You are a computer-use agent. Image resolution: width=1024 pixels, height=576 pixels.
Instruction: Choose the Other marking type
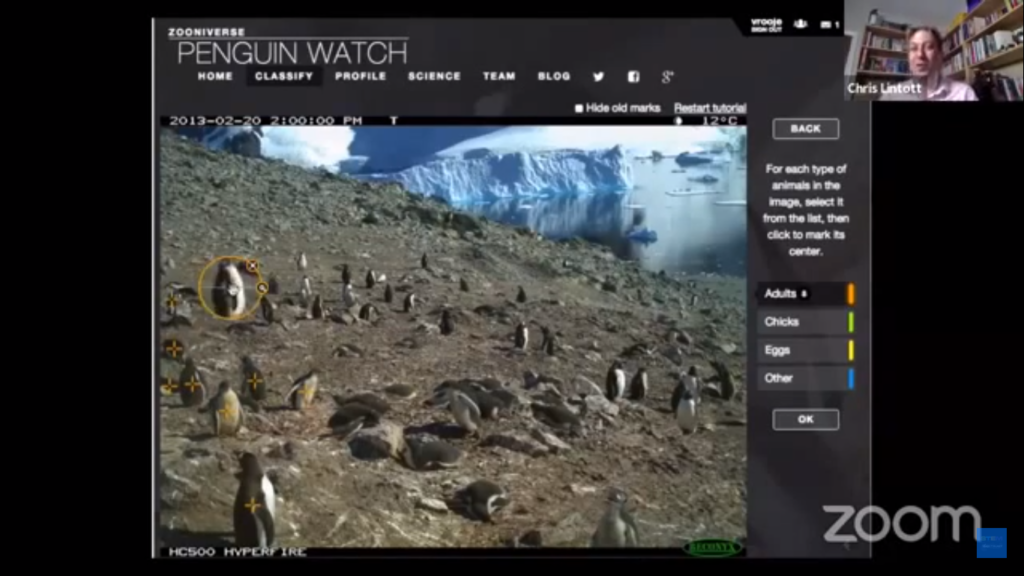pos(806,378)
